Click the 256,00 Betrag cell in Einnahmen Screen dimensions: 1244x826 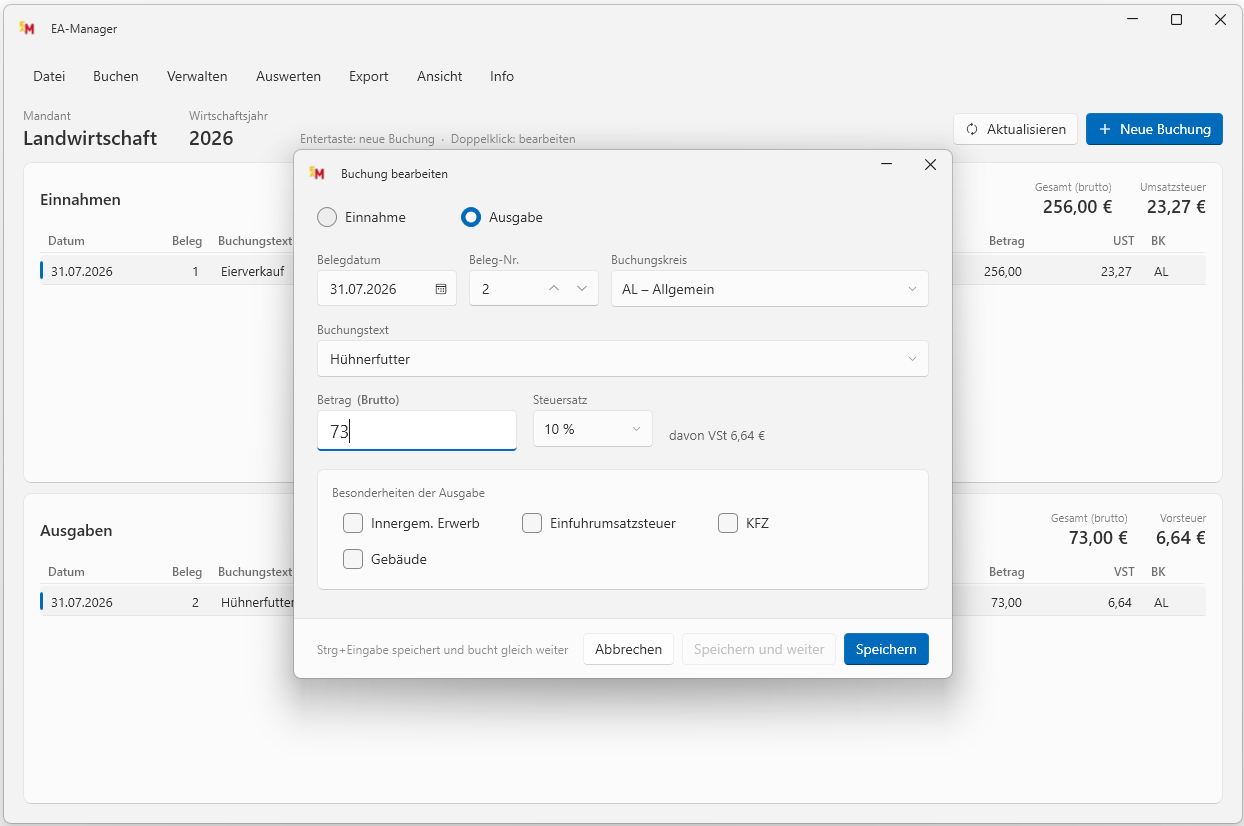1003,271
